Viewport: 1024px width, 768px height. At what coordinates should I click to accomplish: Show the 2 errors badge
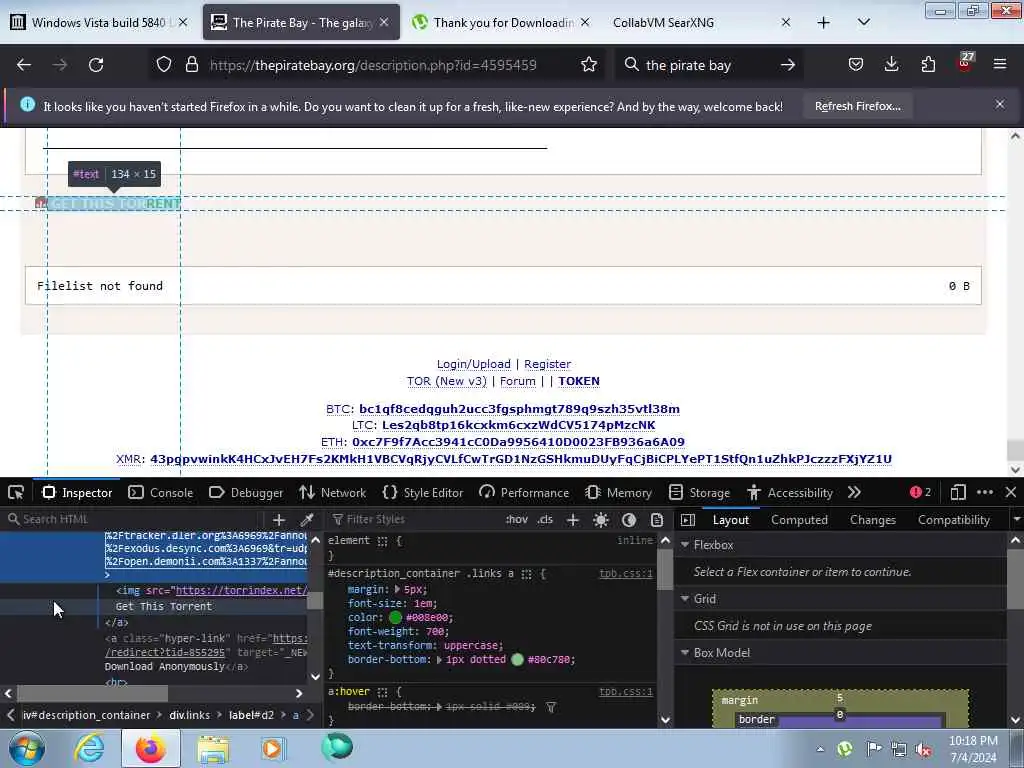click(920, 492)
